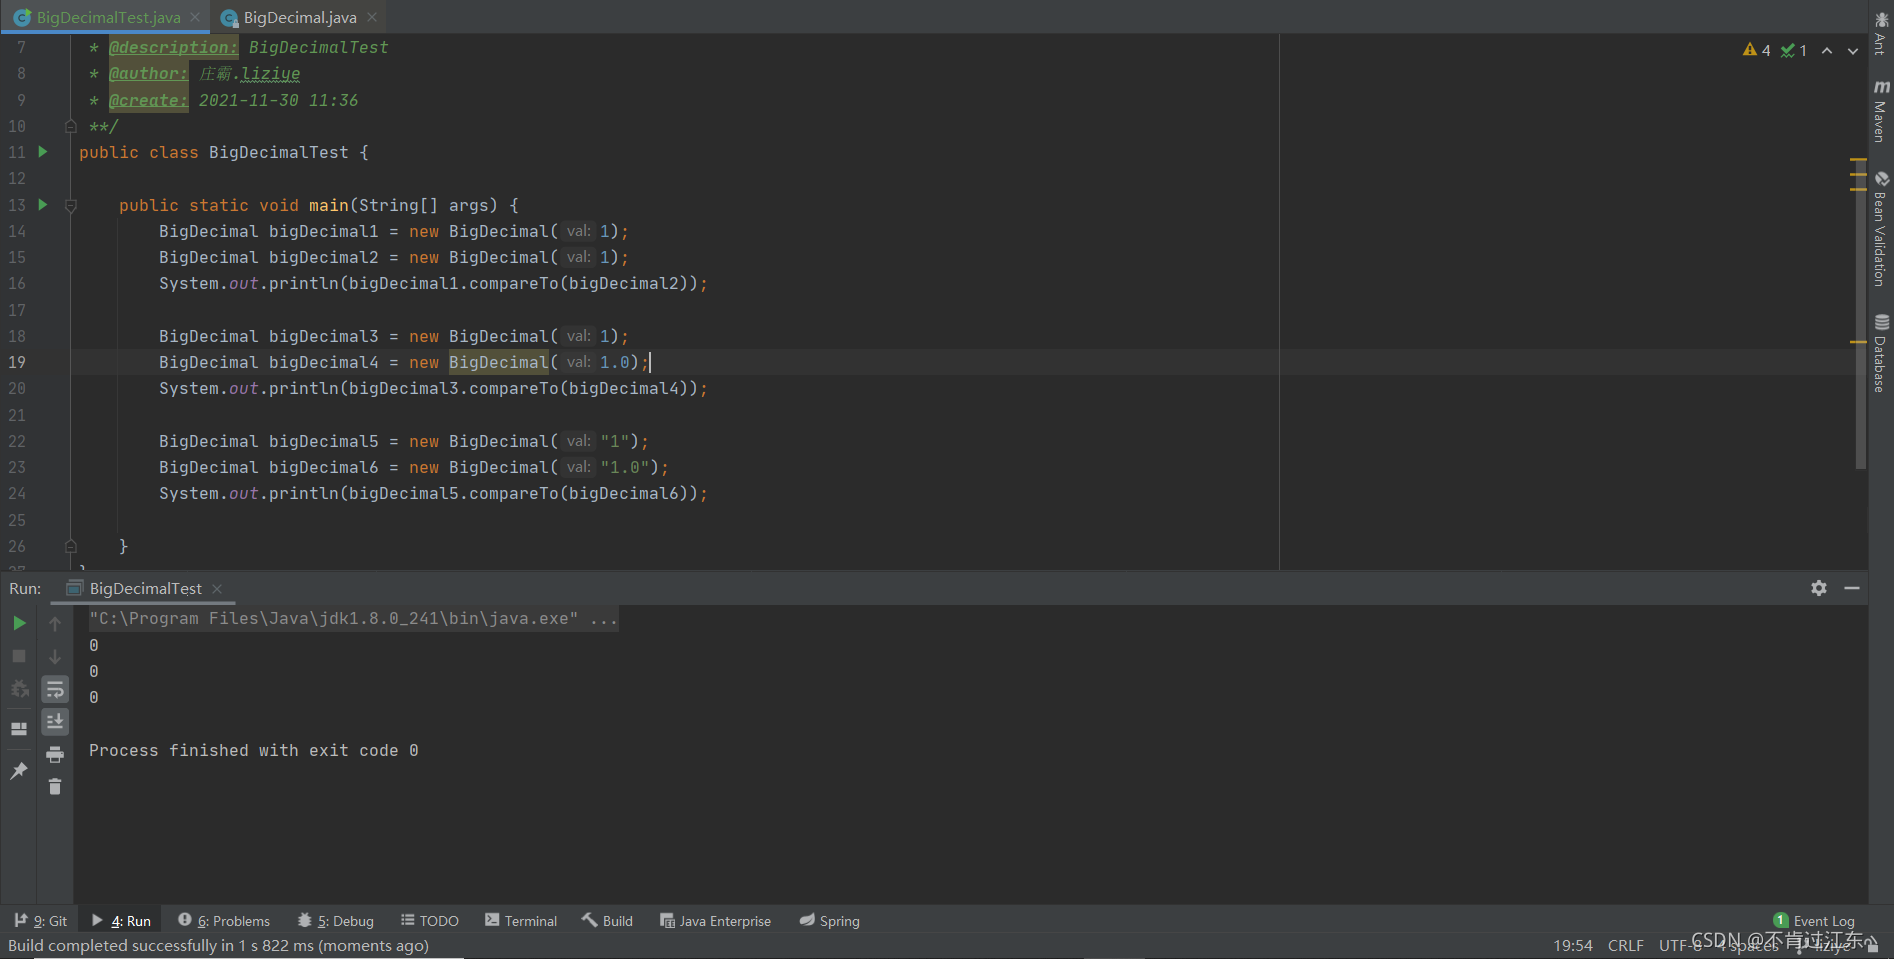
Task: Click first yellow warning stripe marker
Action: pos(1858,159)
